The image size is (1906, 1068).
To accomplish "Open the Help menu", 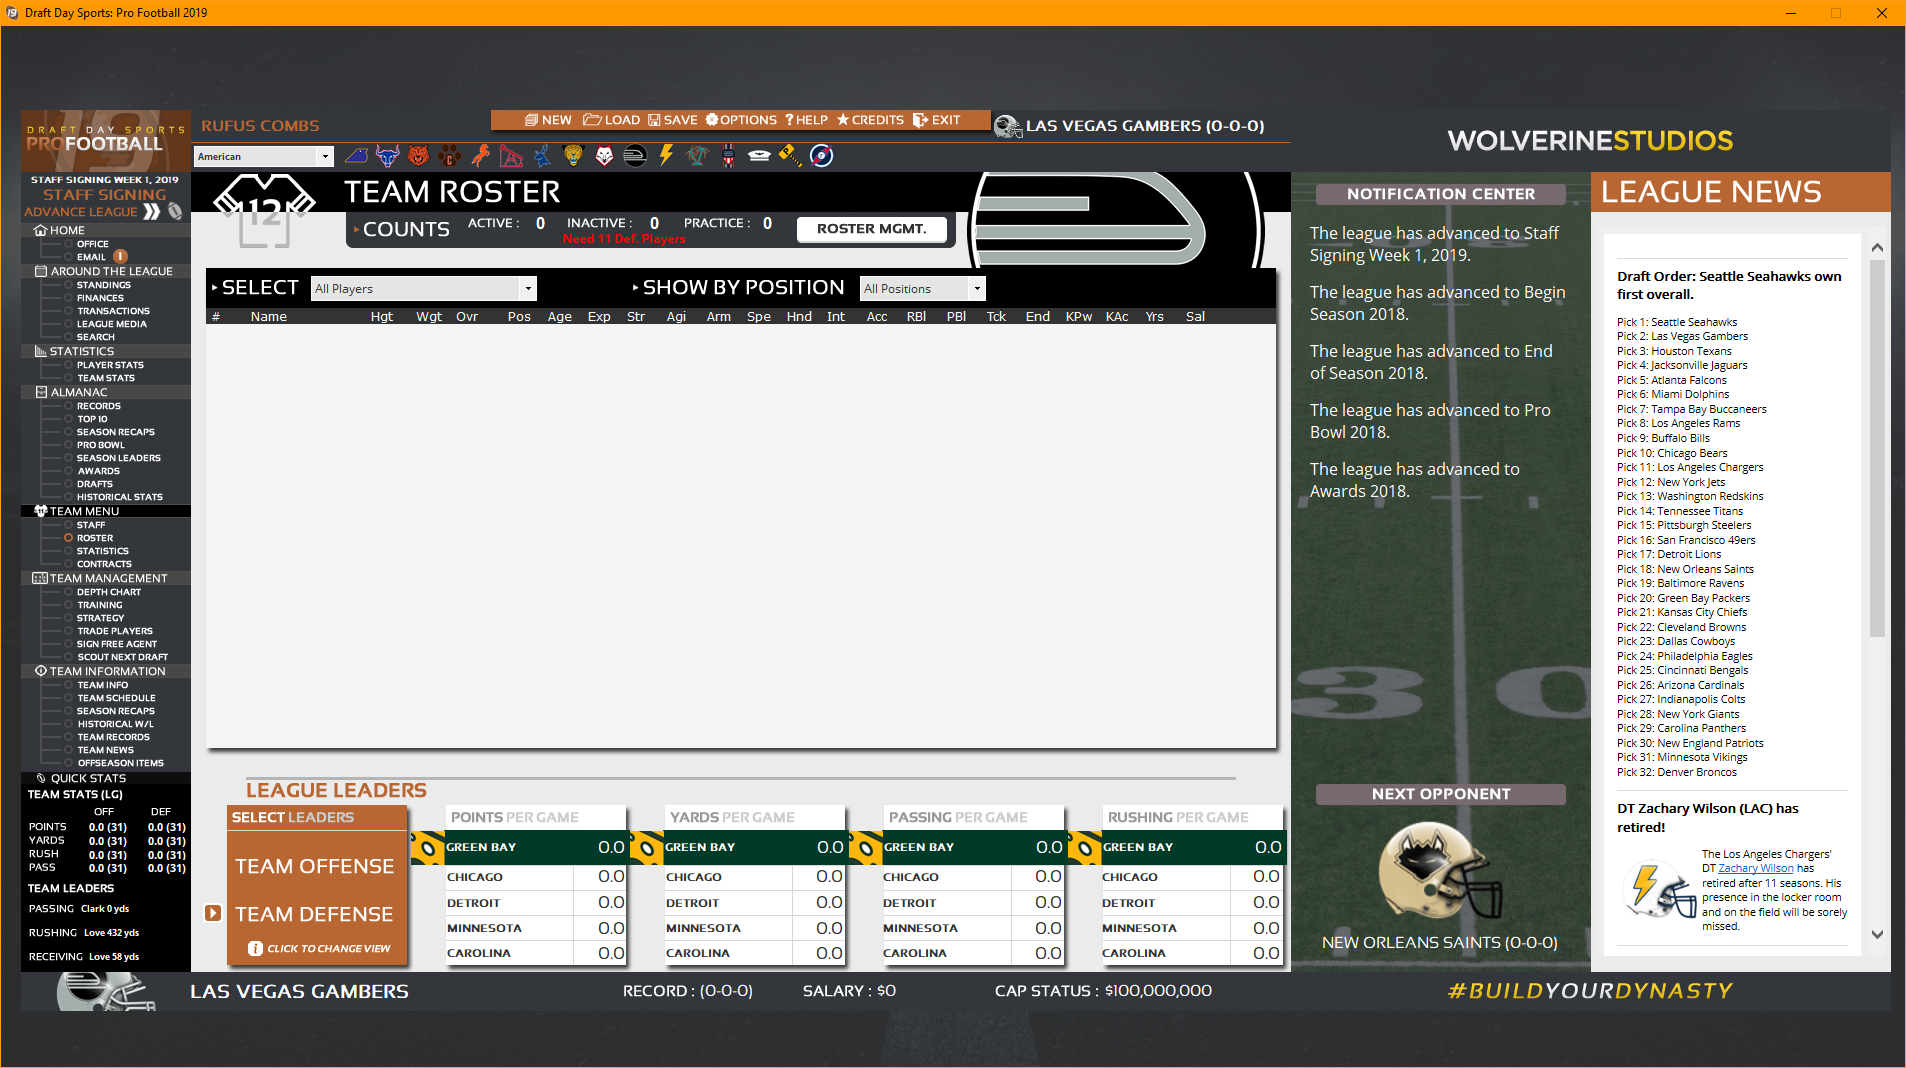I will 806,120.
